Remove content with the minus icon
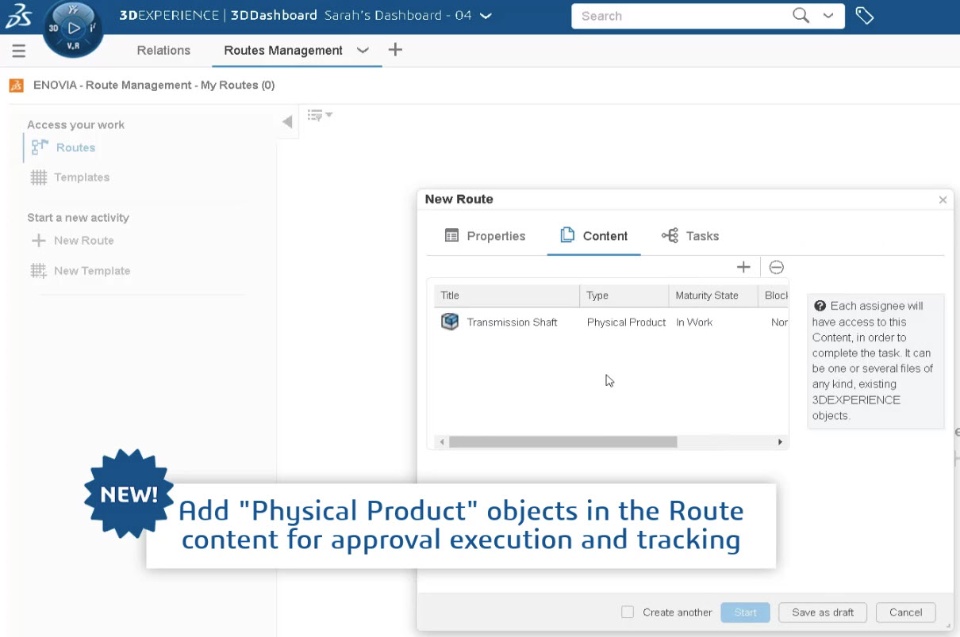960x637 pixels. coord(776,267)
